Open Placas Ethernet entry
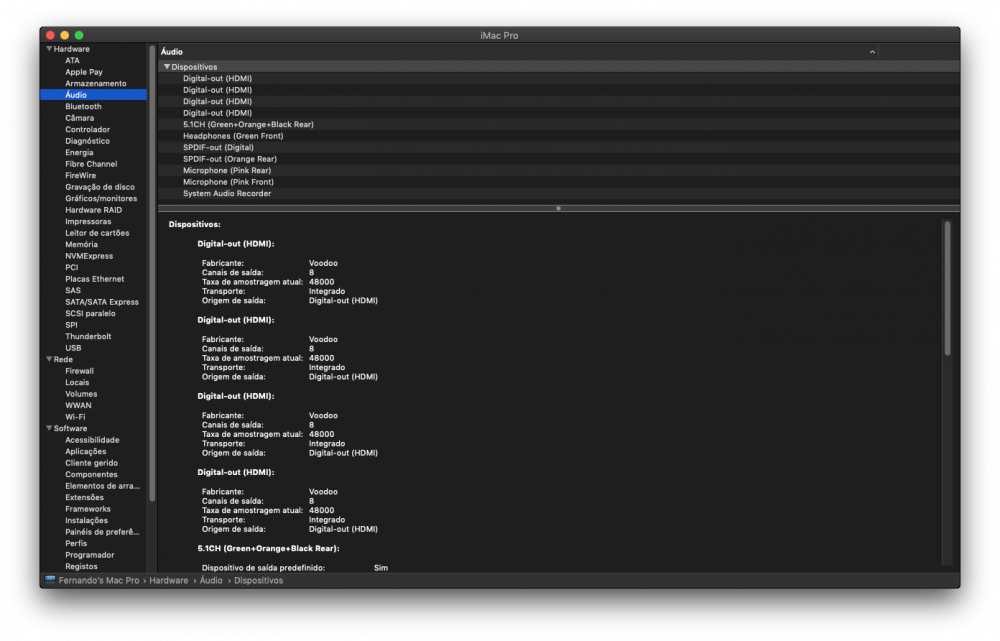Screen dimensions: 1000x641 click(x=94, y=279)
